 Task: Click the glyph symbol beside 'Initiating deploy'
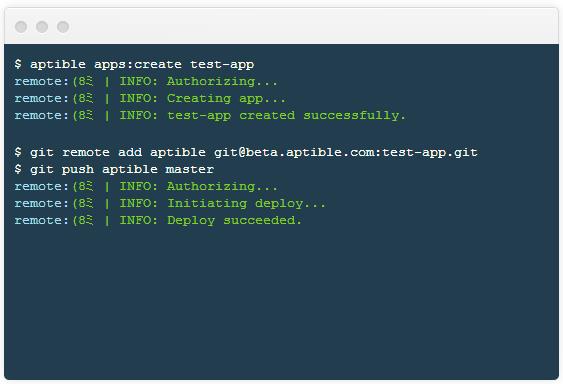(x=83, y=204)
